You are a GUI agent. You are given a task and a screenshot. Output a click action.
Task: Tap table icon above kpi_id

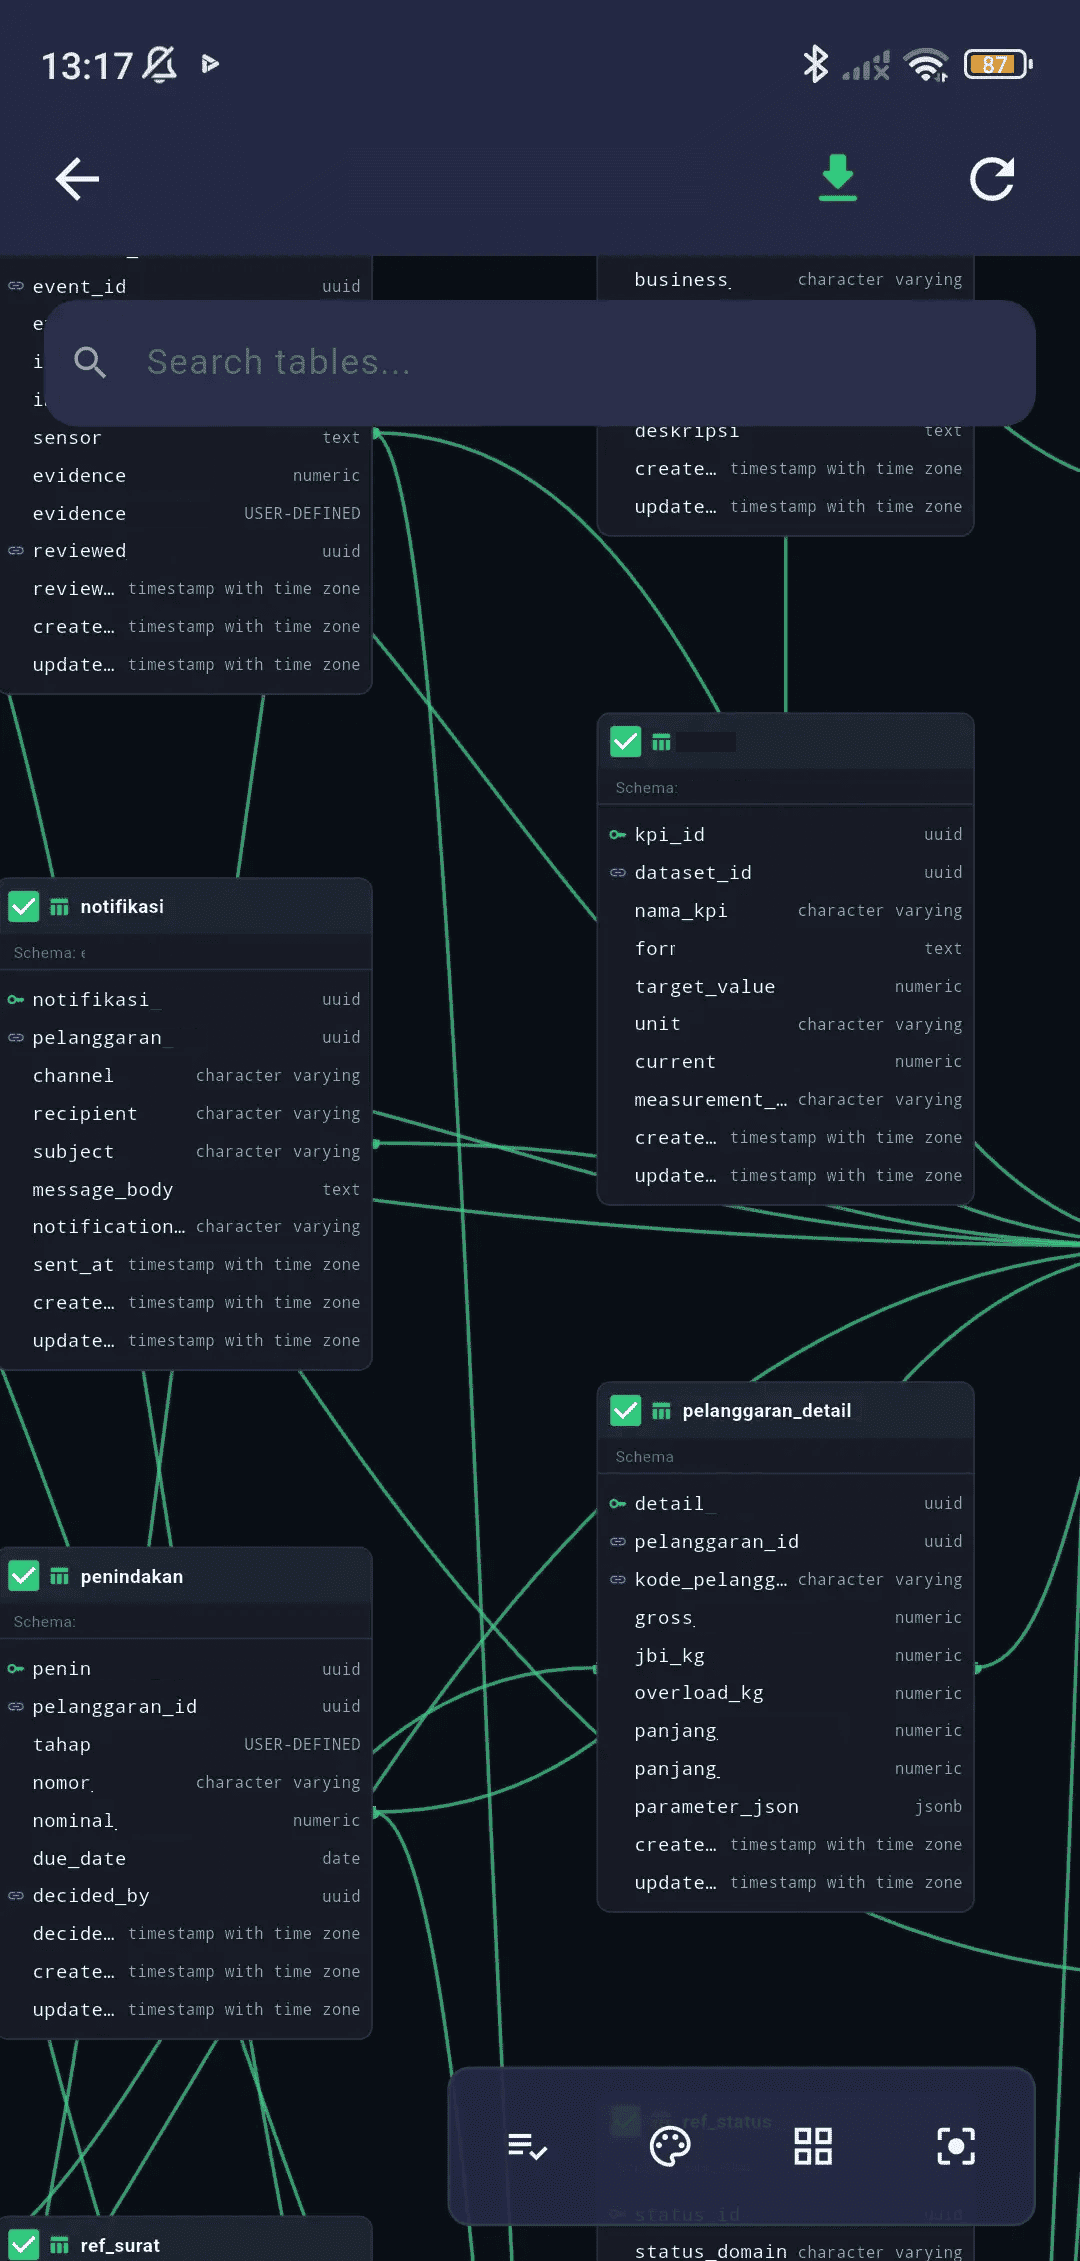point(662,742)
